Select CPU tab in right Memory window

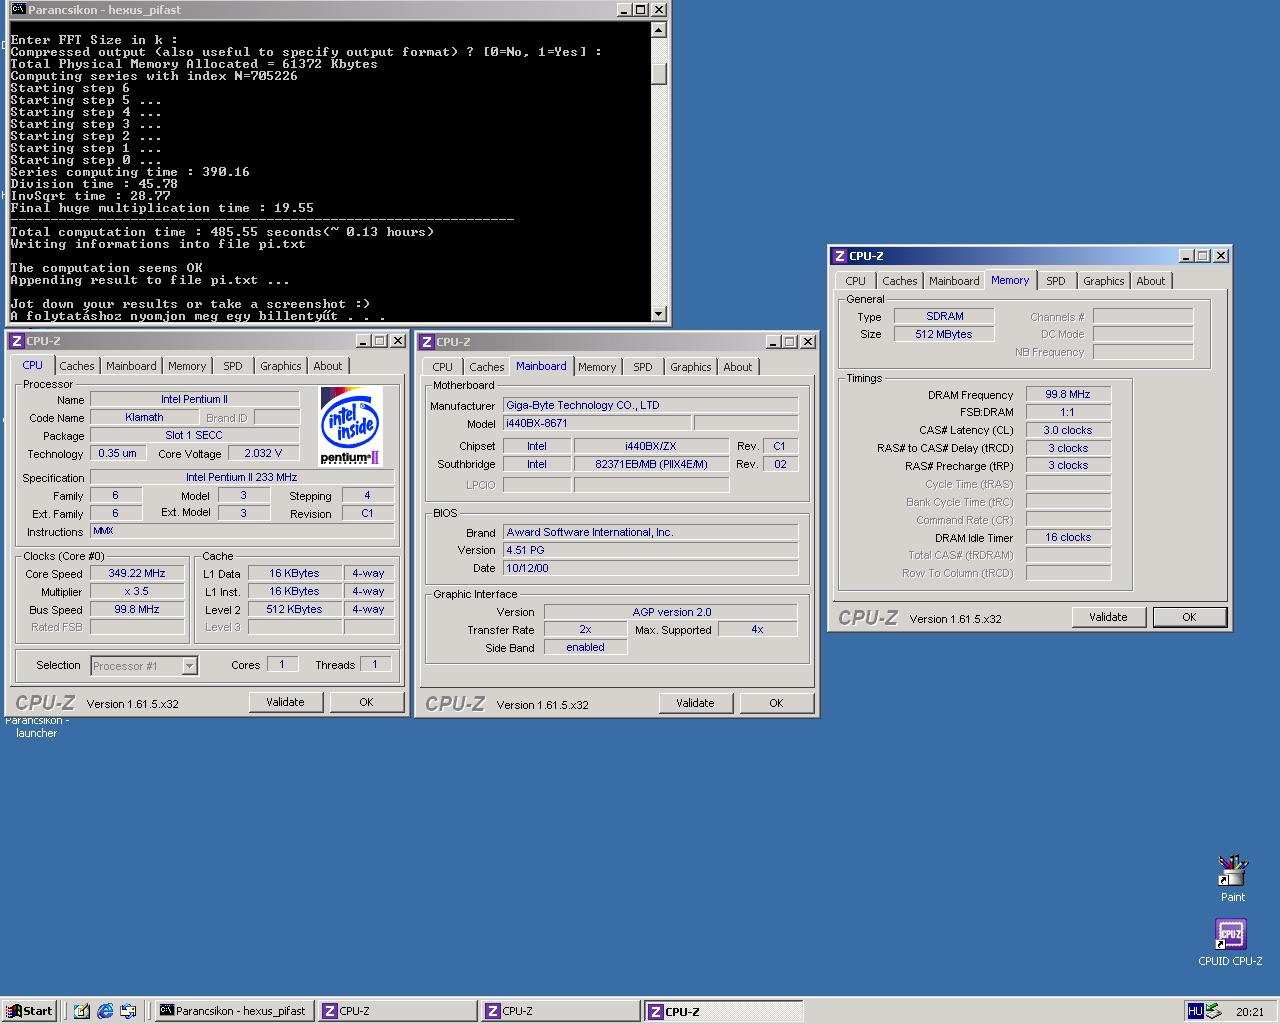coord(856,281)
